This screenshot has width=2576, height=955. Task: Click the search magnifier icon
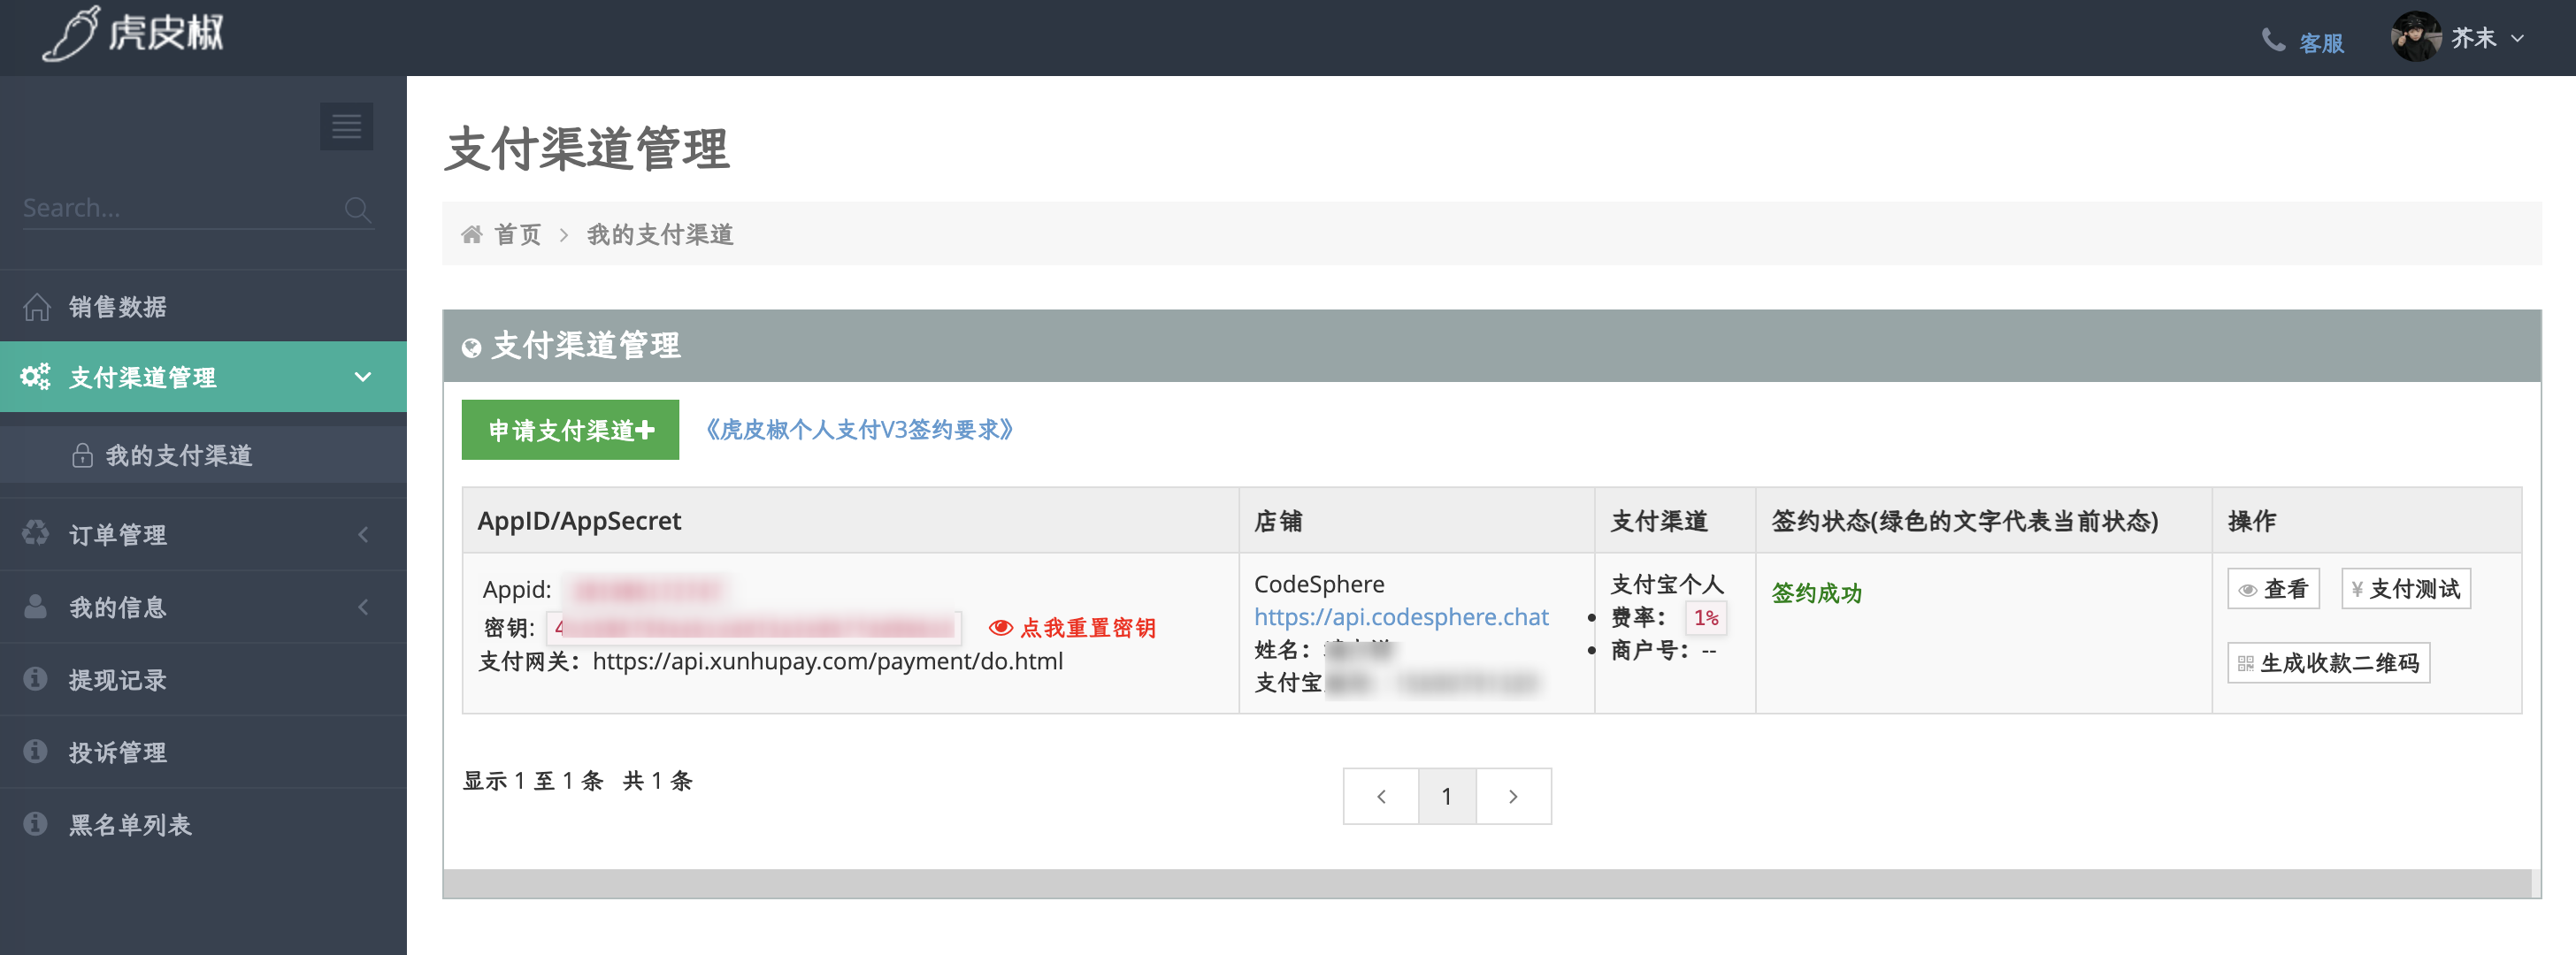pos(357,209)
